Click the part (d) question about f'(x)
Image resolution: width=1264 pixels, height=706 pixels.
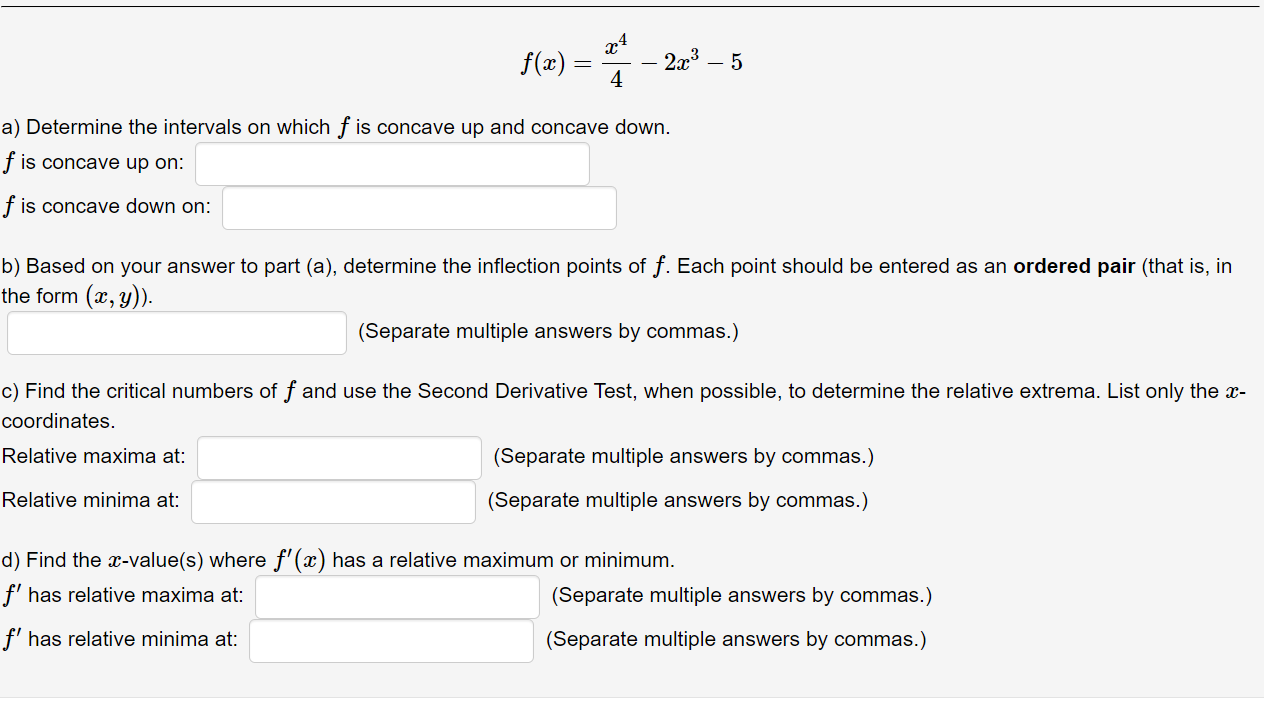pos(337,560)
